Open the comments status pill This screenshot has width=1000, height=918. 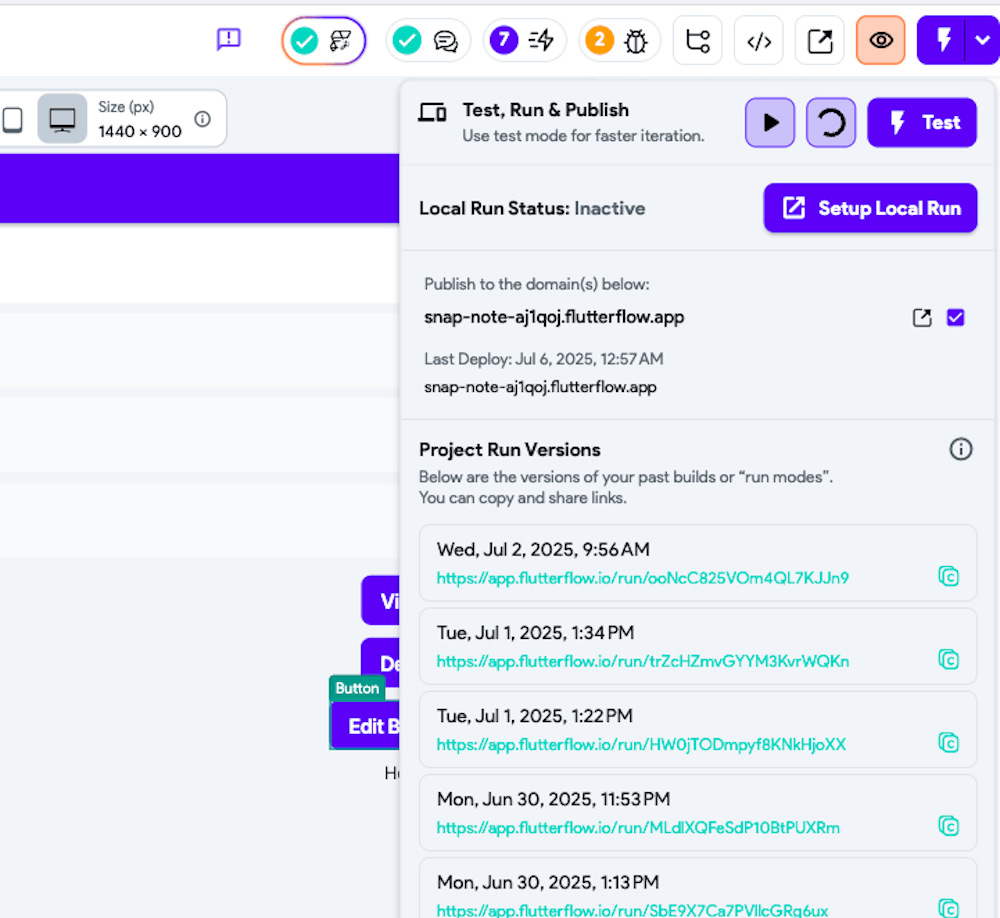coord(427,41)
